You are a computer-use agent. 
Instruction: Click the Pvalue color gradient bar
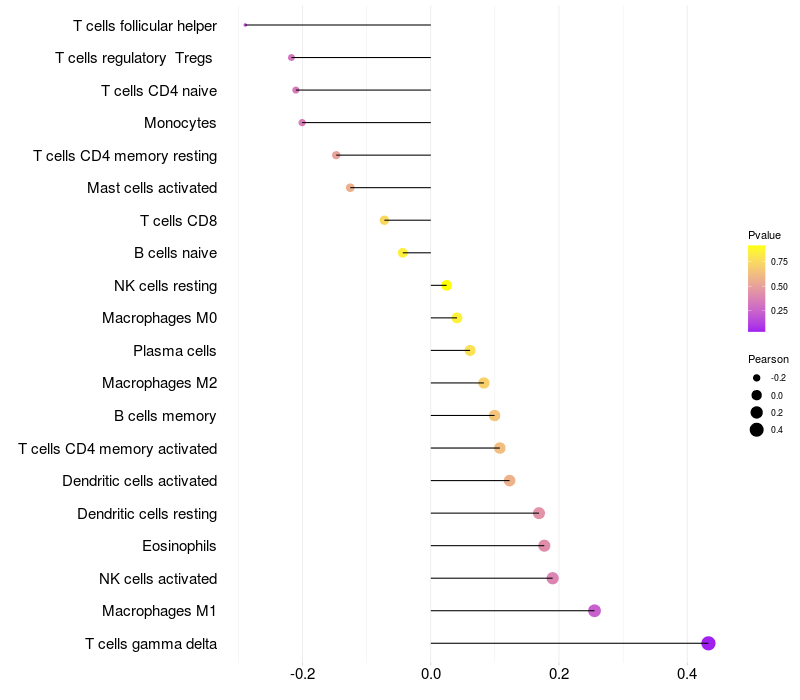tap(757, 288)
